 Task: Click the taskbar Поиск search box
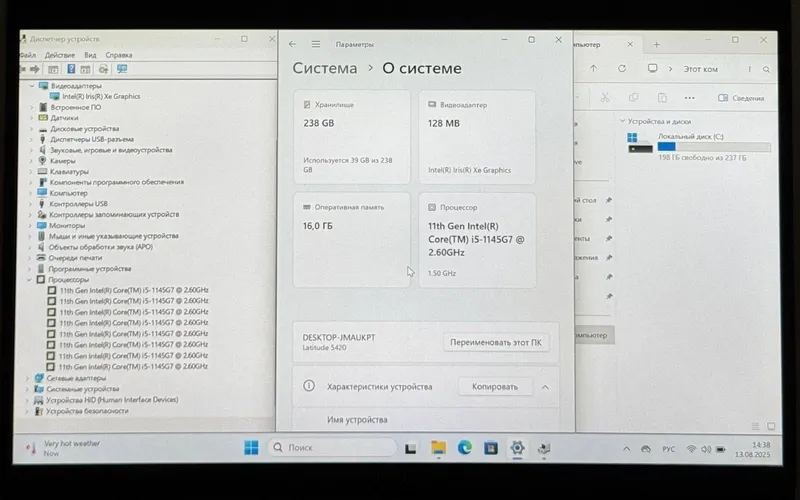tap(332, 447)
